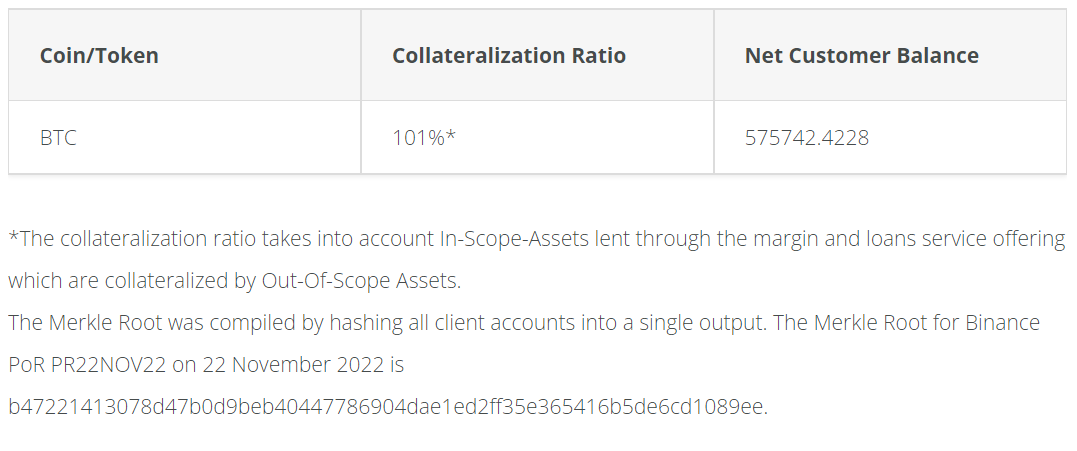Click the 101%* collateralization value
The height and width of the screenshot is (451, 1077).
tap(424, 138)
